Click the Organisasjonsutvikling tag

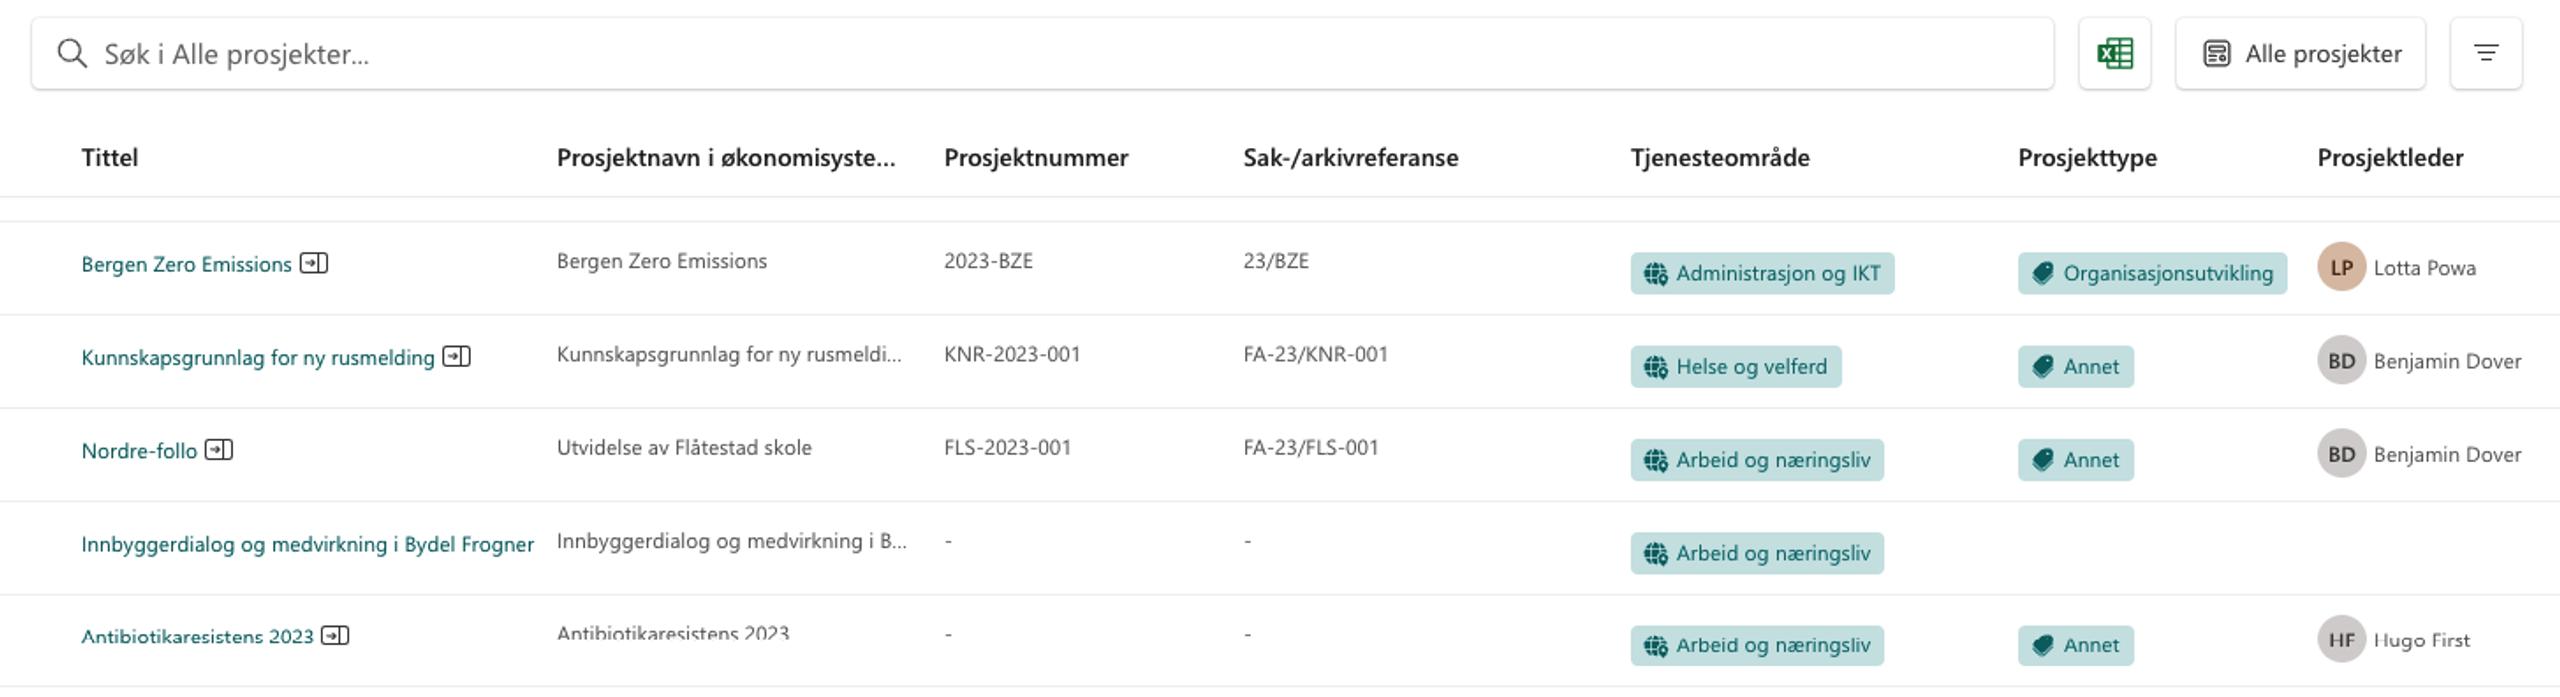point(2152,273)
